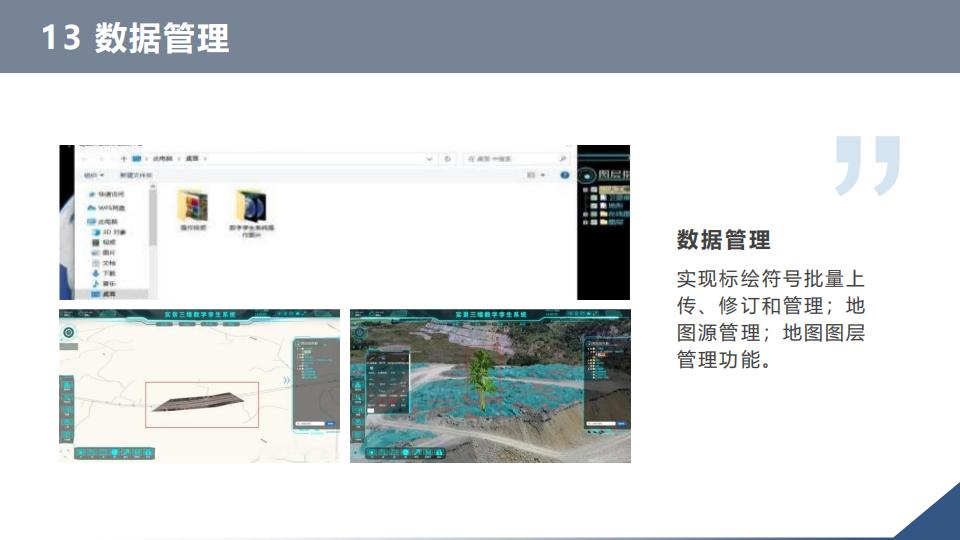
Task: Select 音乐 in explorer sidebar
Action: [x=104, y=283]
